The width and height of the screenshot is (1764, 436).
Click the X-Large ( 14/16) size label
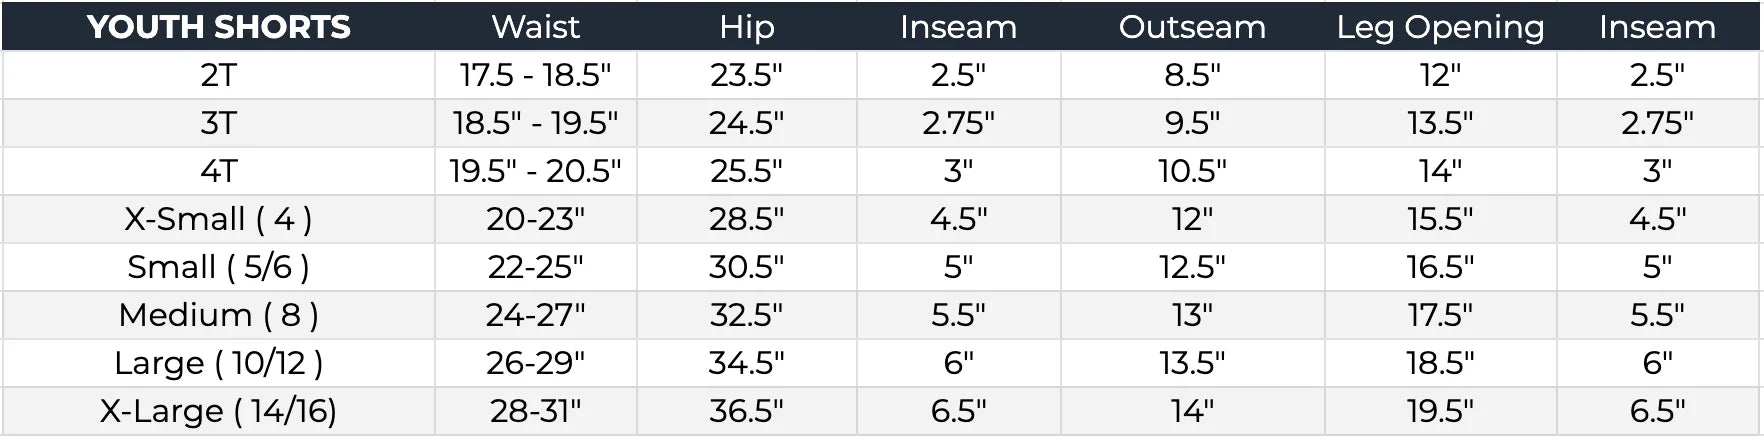point(218,411)
